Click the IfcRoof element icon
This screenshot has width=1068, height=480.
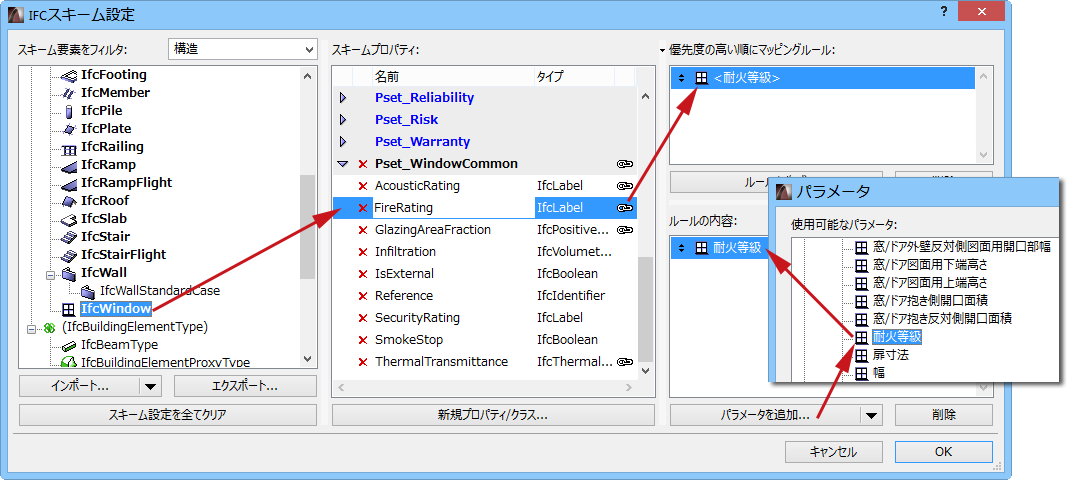click(68, 201)
